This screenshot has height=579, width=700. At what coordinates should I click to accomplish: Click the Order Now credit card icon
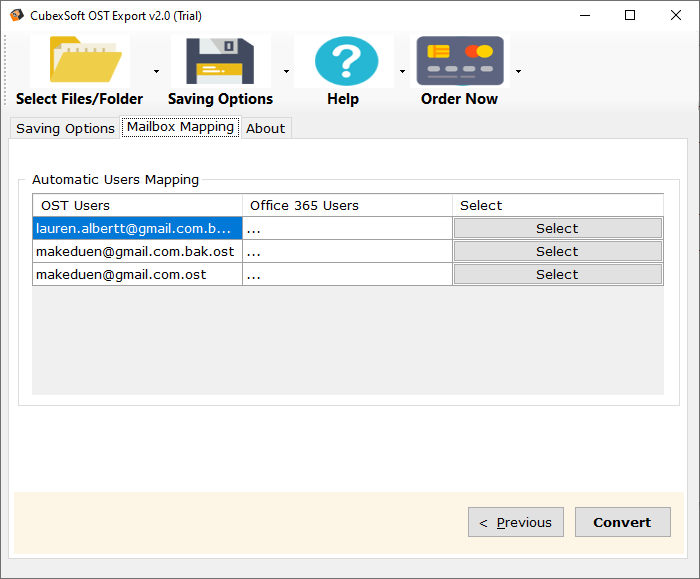click(x=460, y=60)
